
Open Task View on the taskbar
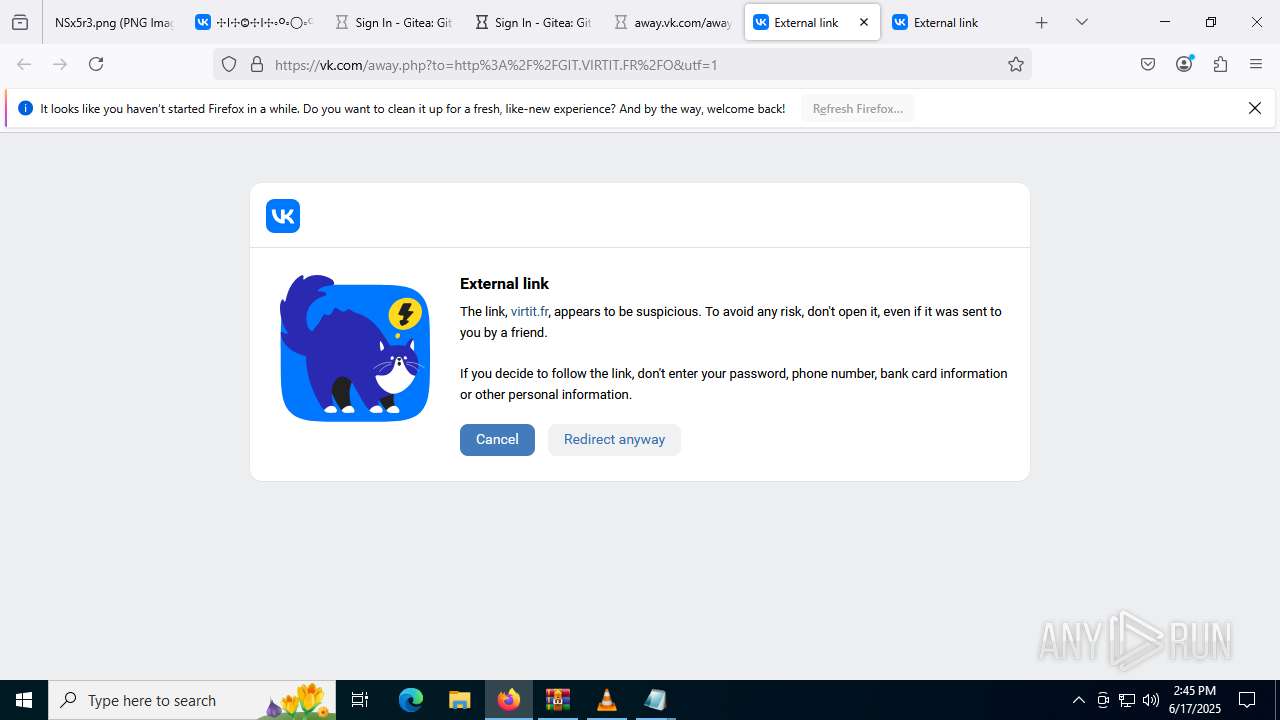pyautogui.click(x=360, y=700)
